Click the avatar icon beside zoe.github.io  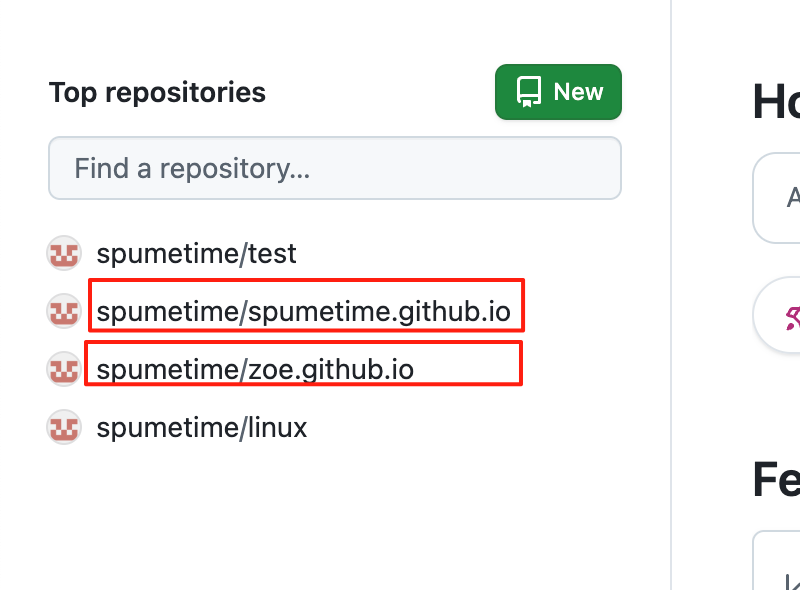pyautogui.click(x=63, y=368)
